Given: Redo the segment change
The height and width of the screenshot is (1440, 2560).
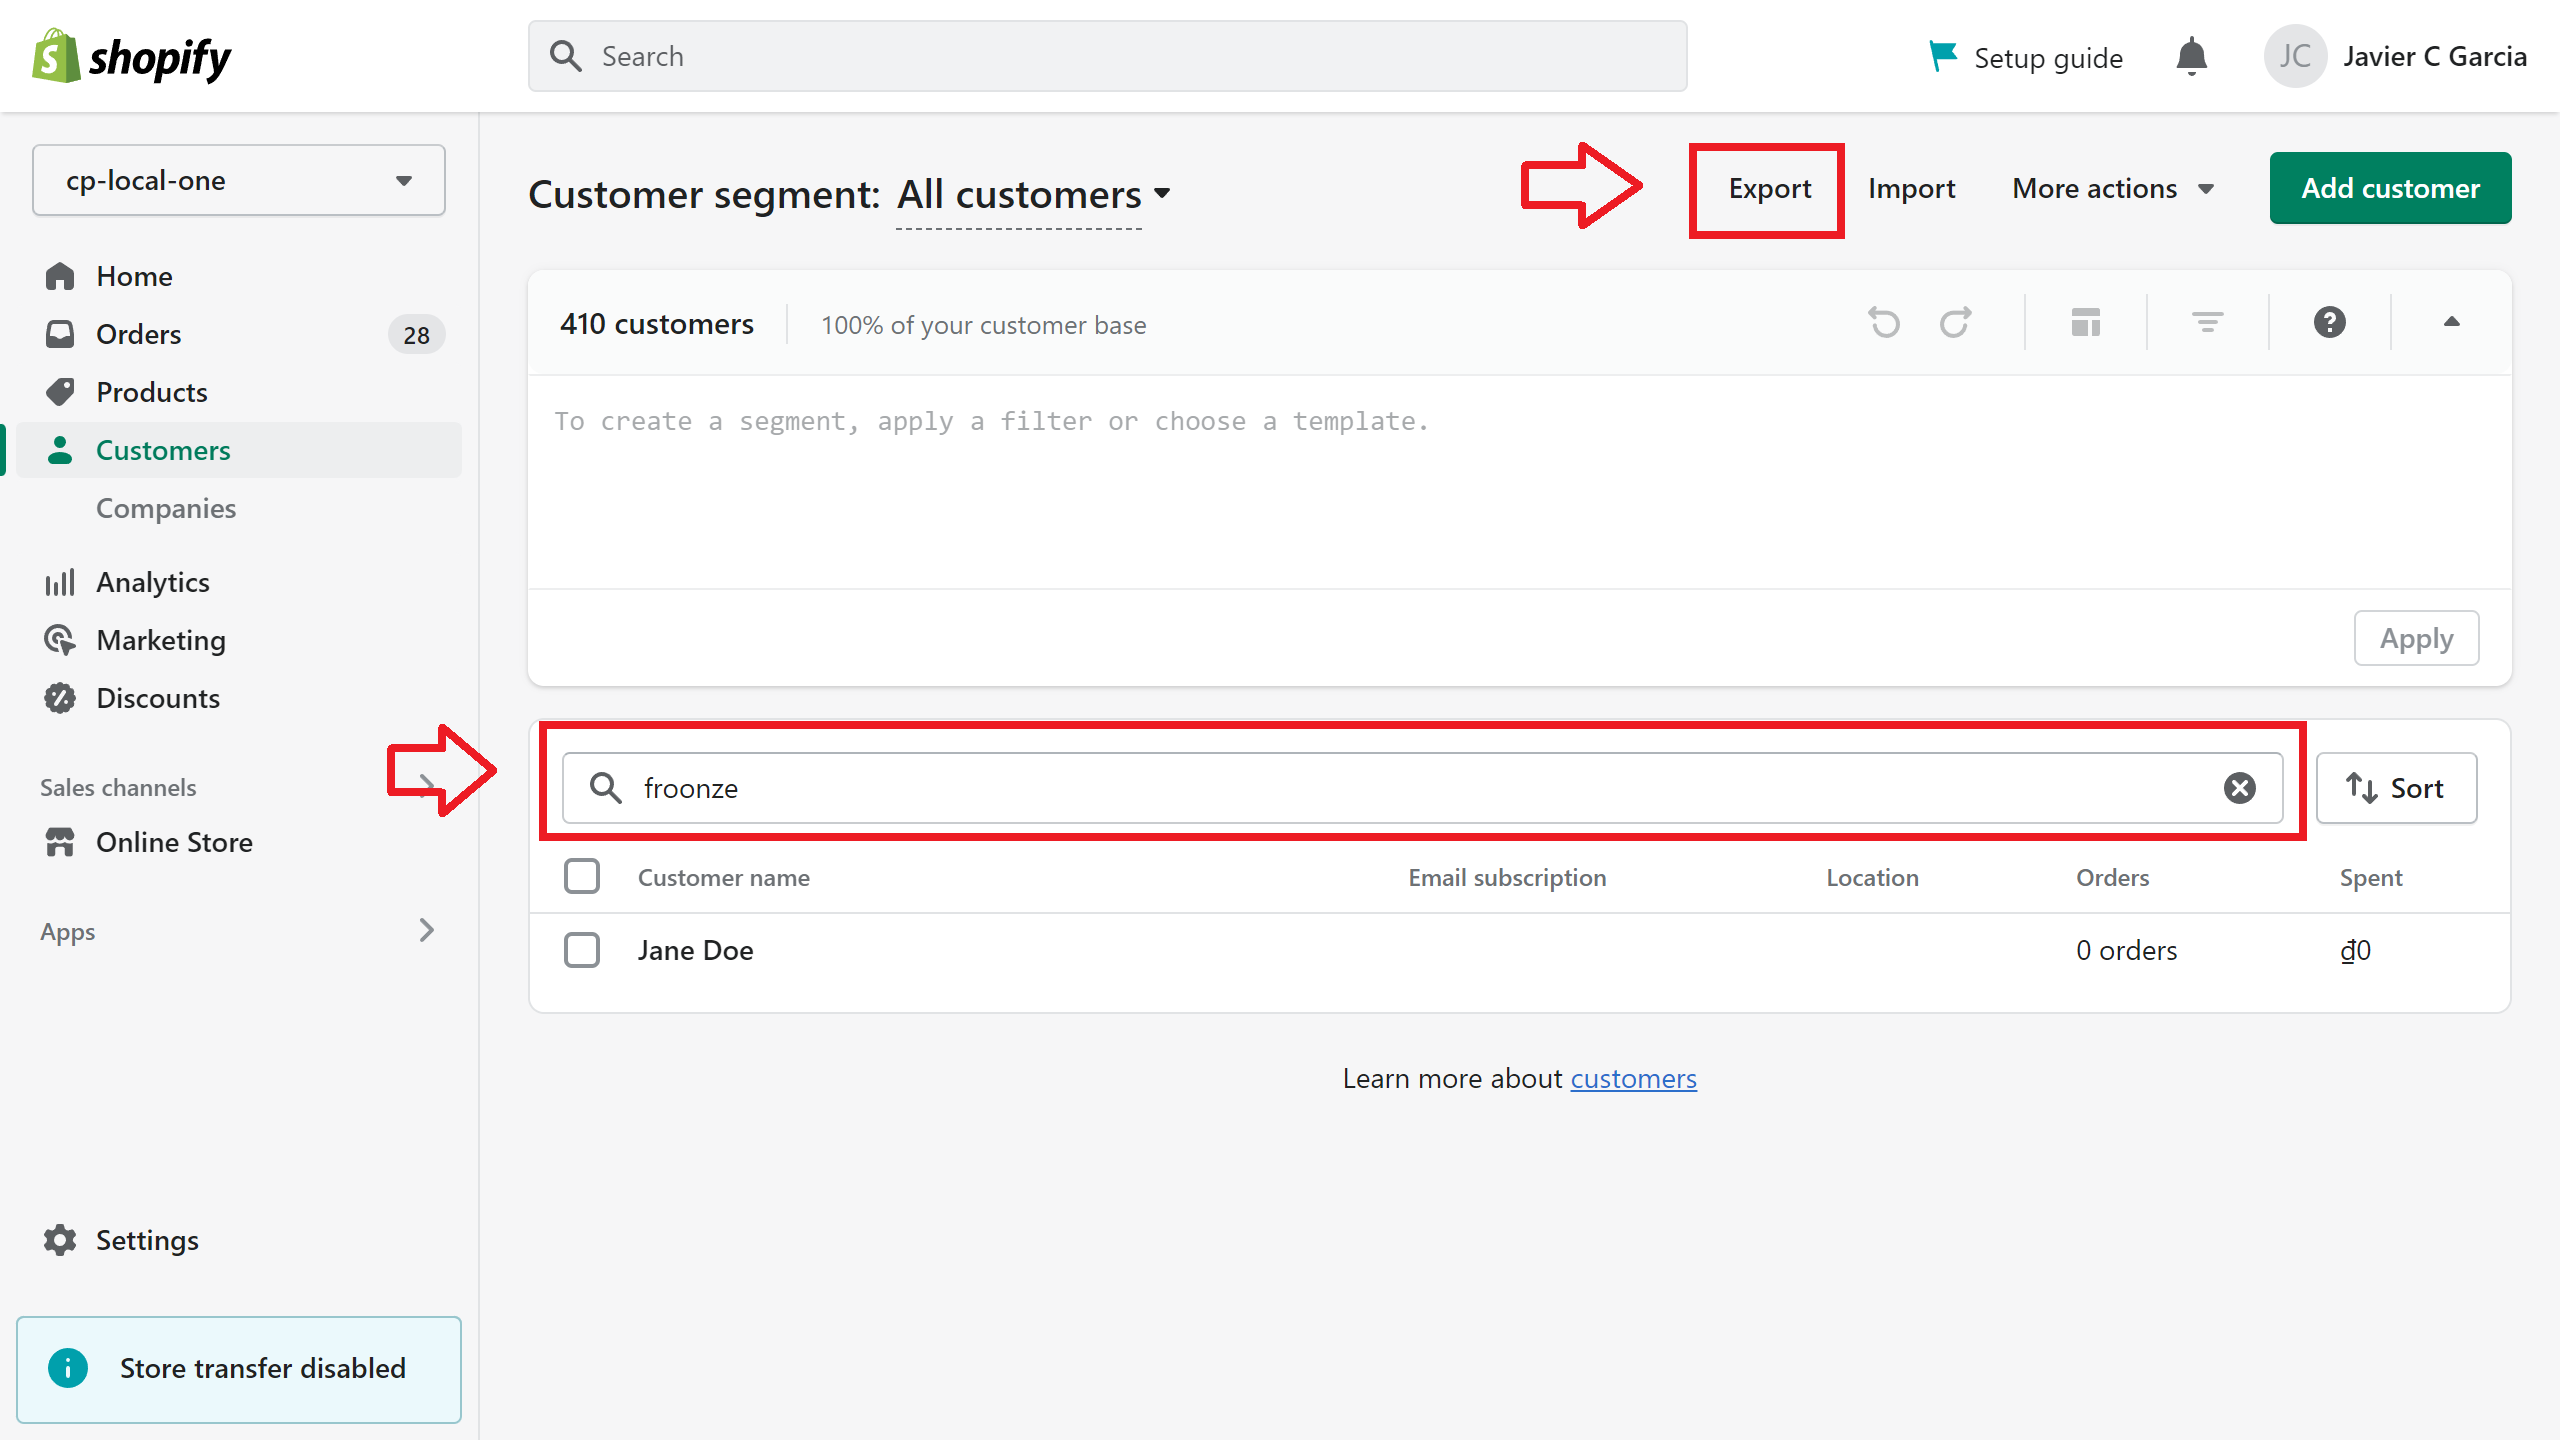Looking at the screenshot, I should [1956, 322].
